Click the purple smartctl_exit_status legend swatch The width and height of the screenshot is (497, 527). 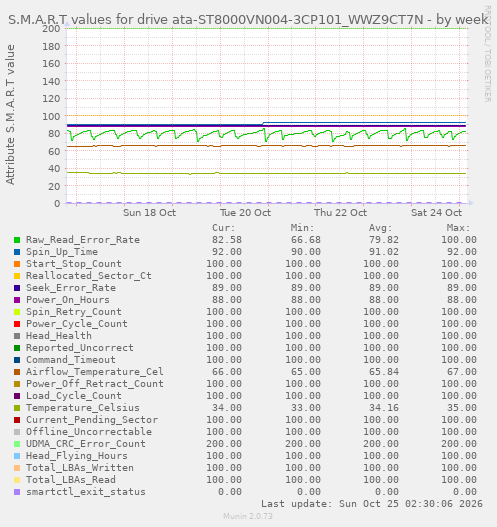point(17,492)
